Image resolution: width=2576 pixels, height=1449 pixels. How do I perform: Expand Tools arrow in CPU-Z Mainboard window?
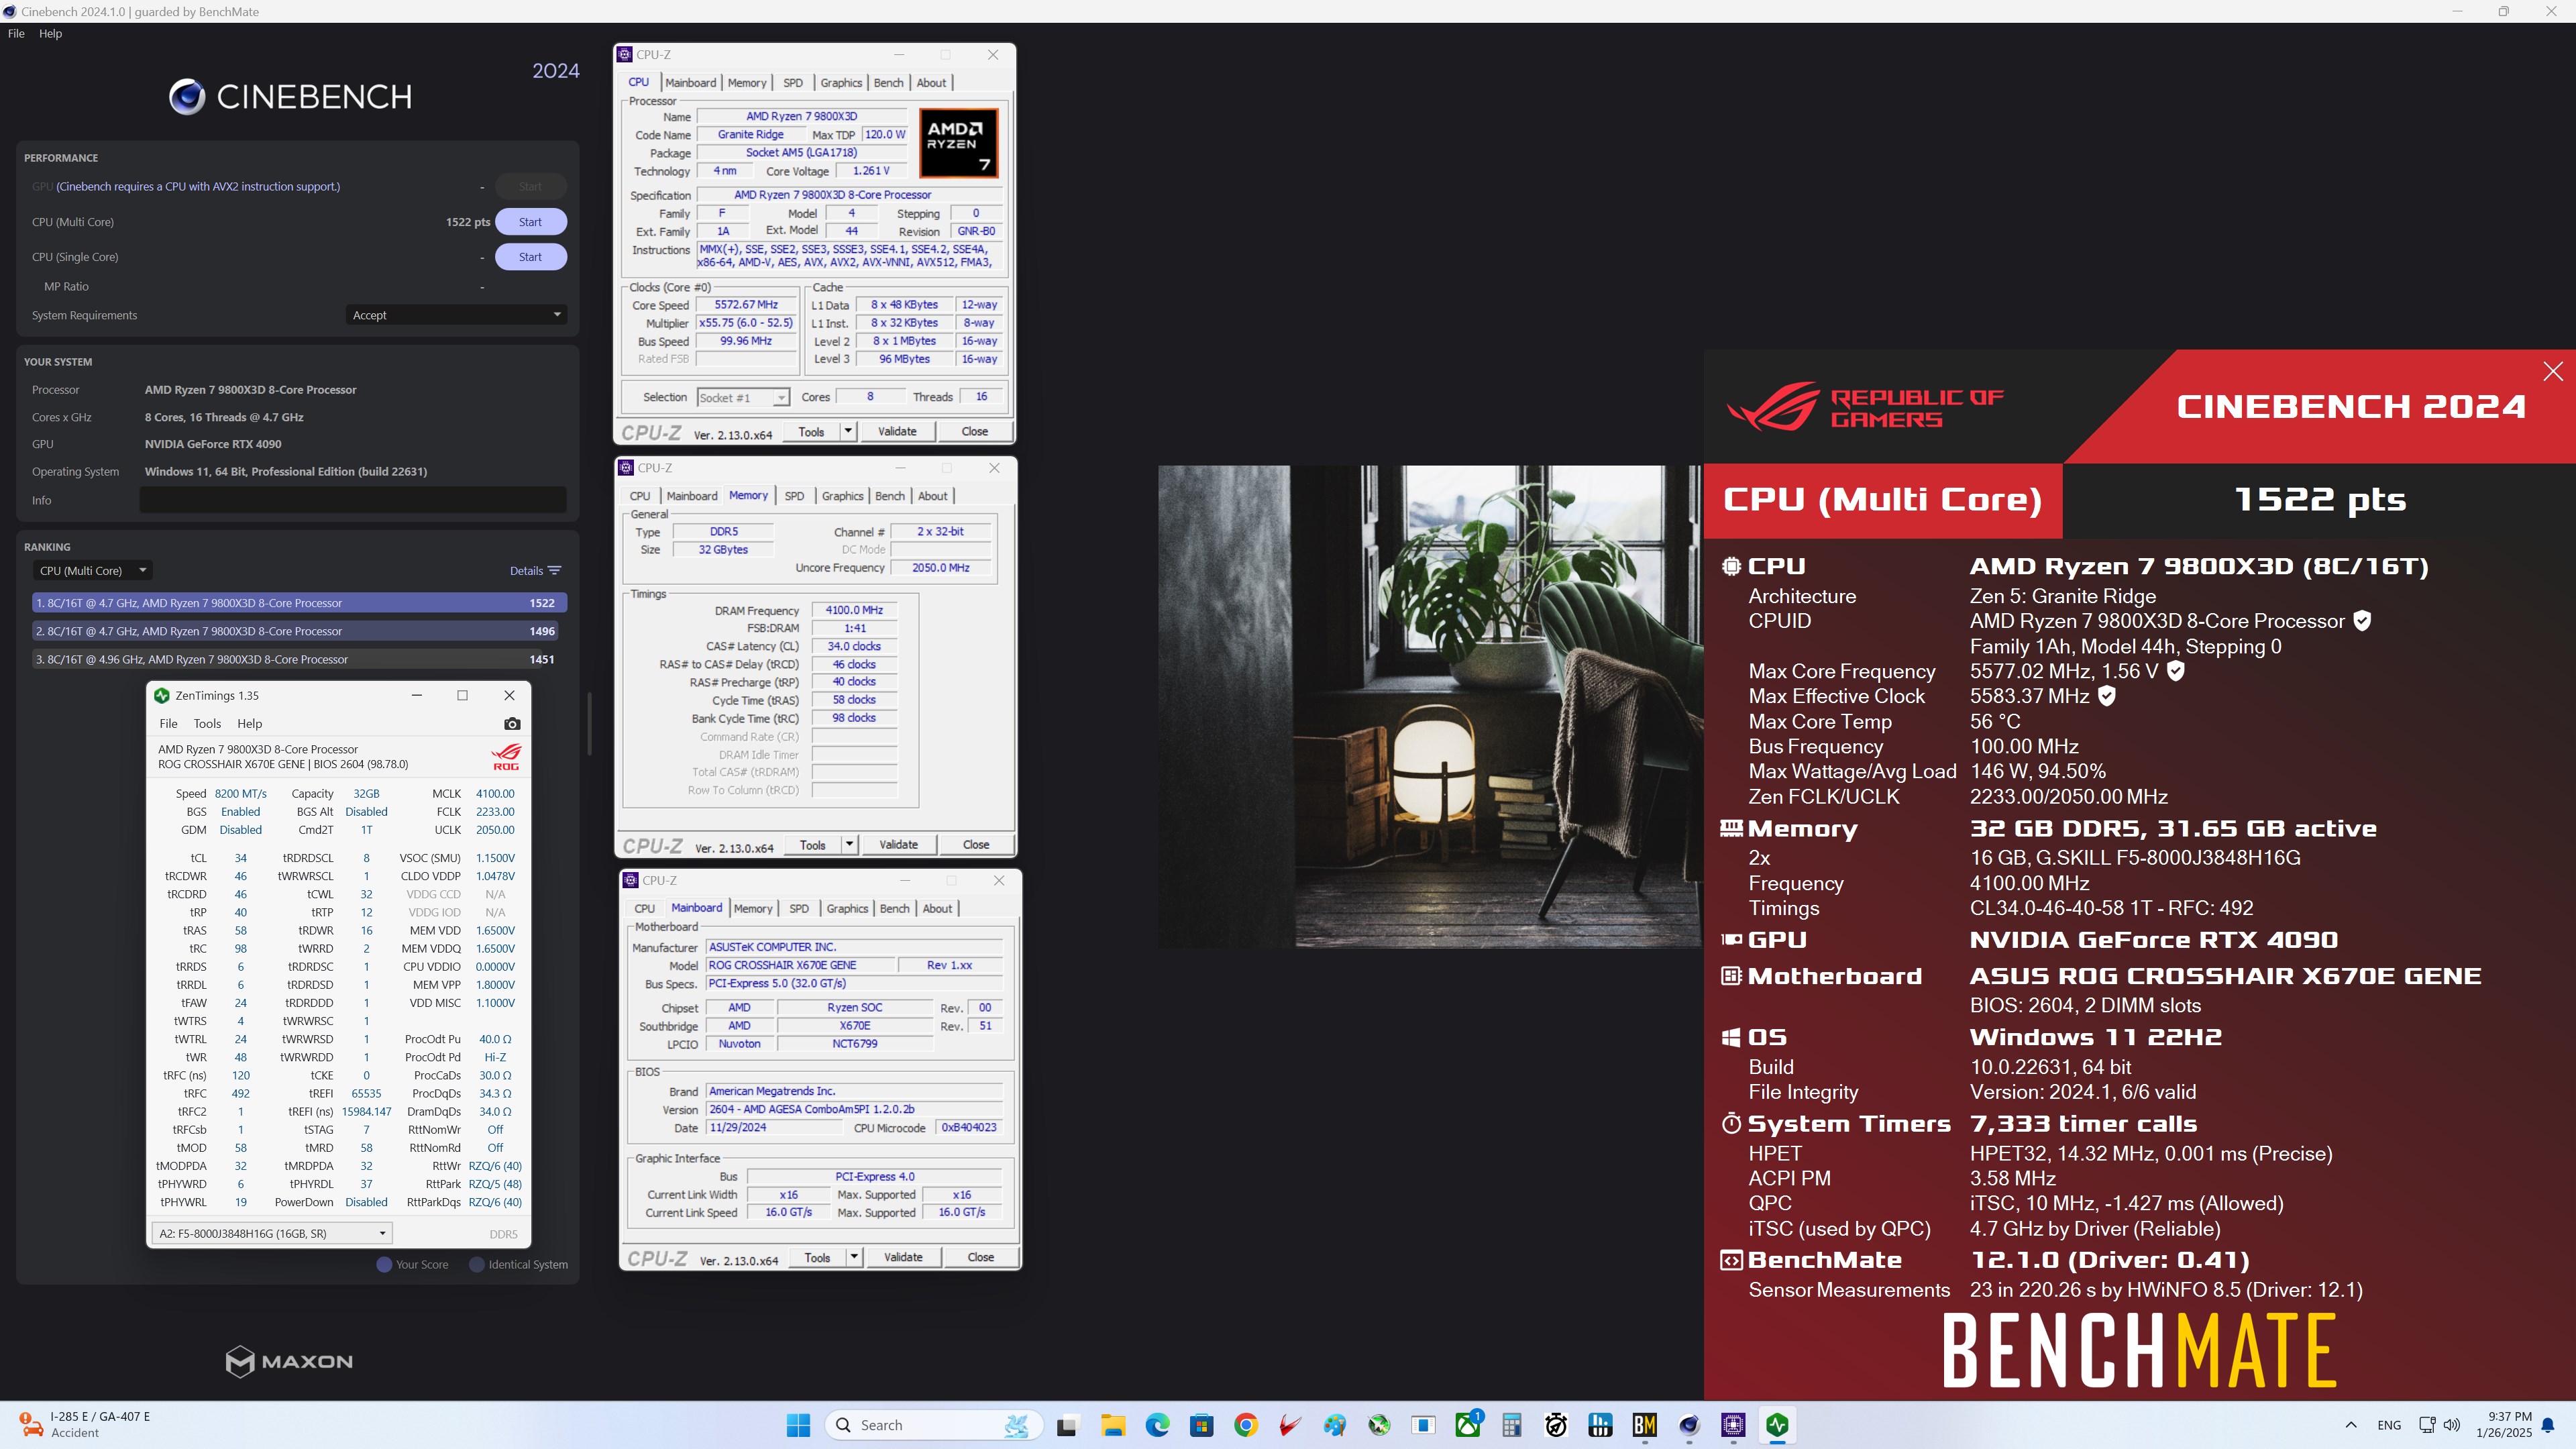coord(854,1257)
